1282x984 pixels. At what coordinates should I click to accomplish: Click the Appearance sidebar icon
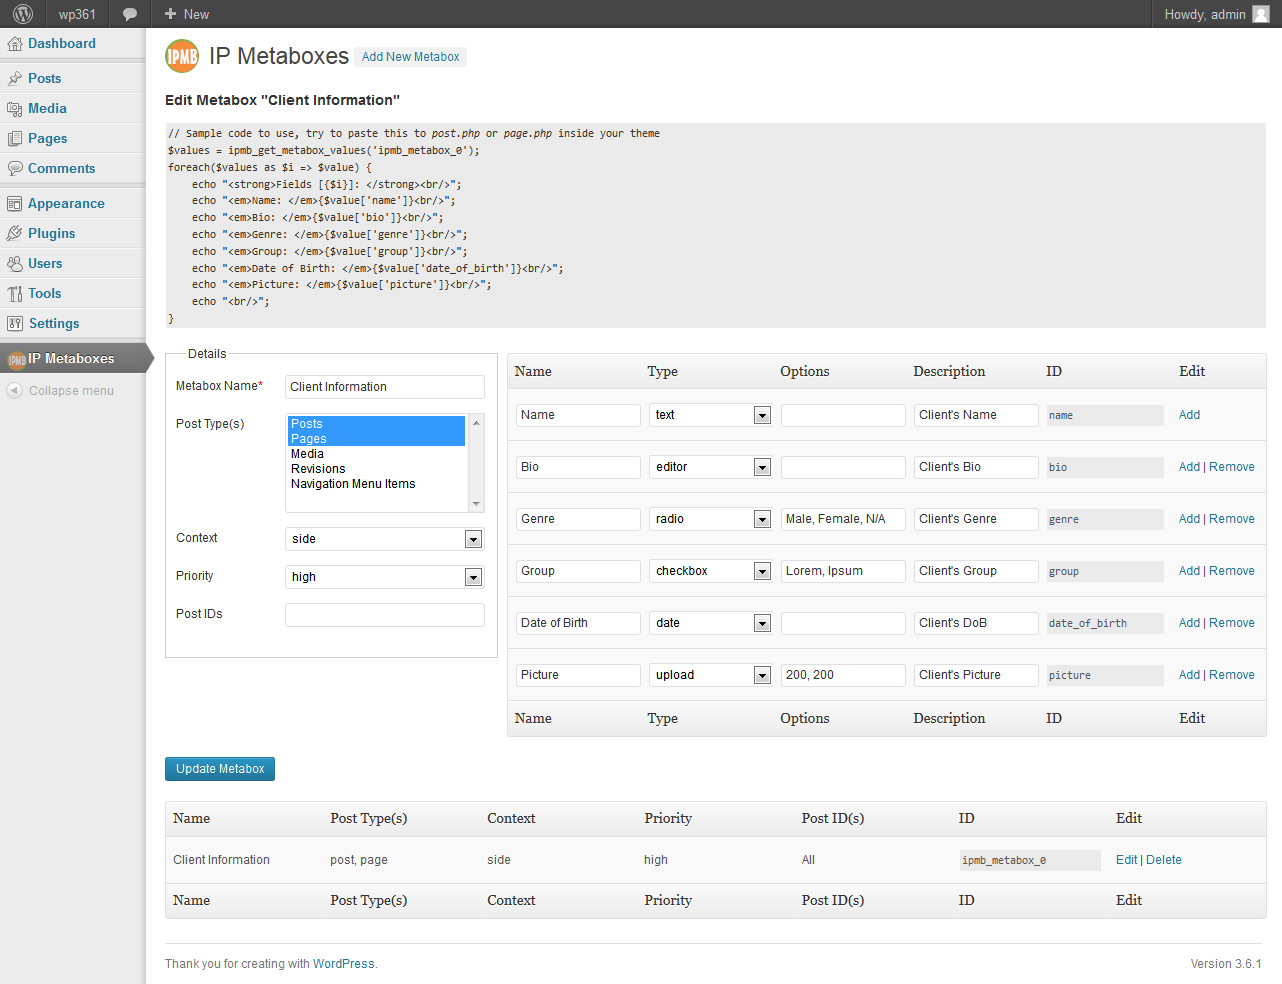point(15,204)
